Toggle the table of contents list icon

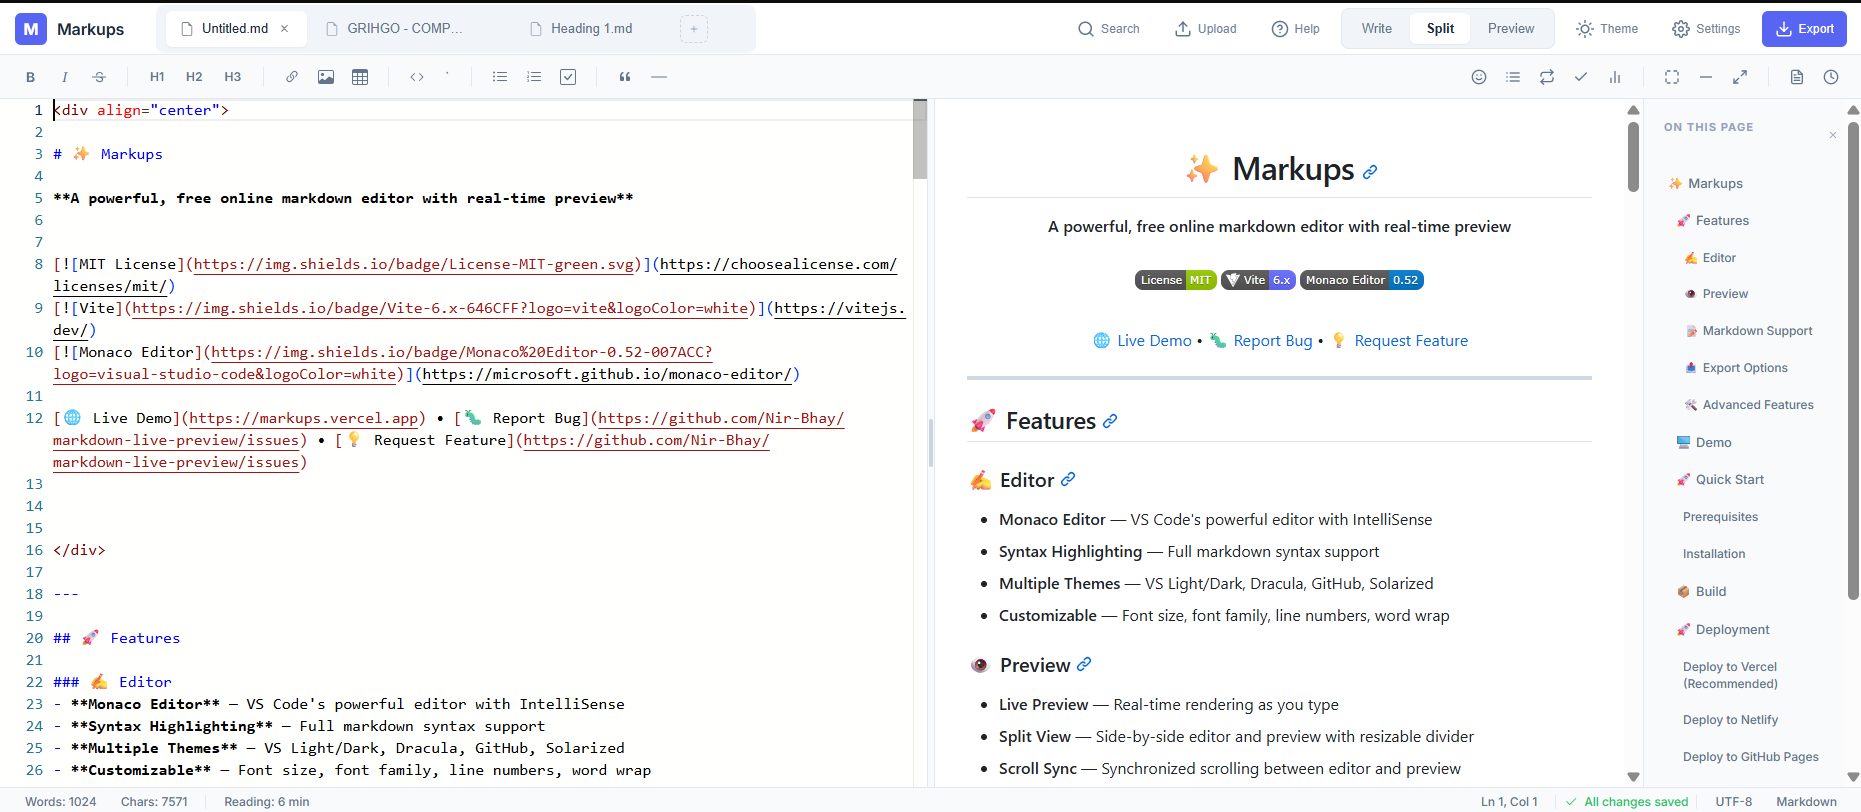coord(1513,77)
